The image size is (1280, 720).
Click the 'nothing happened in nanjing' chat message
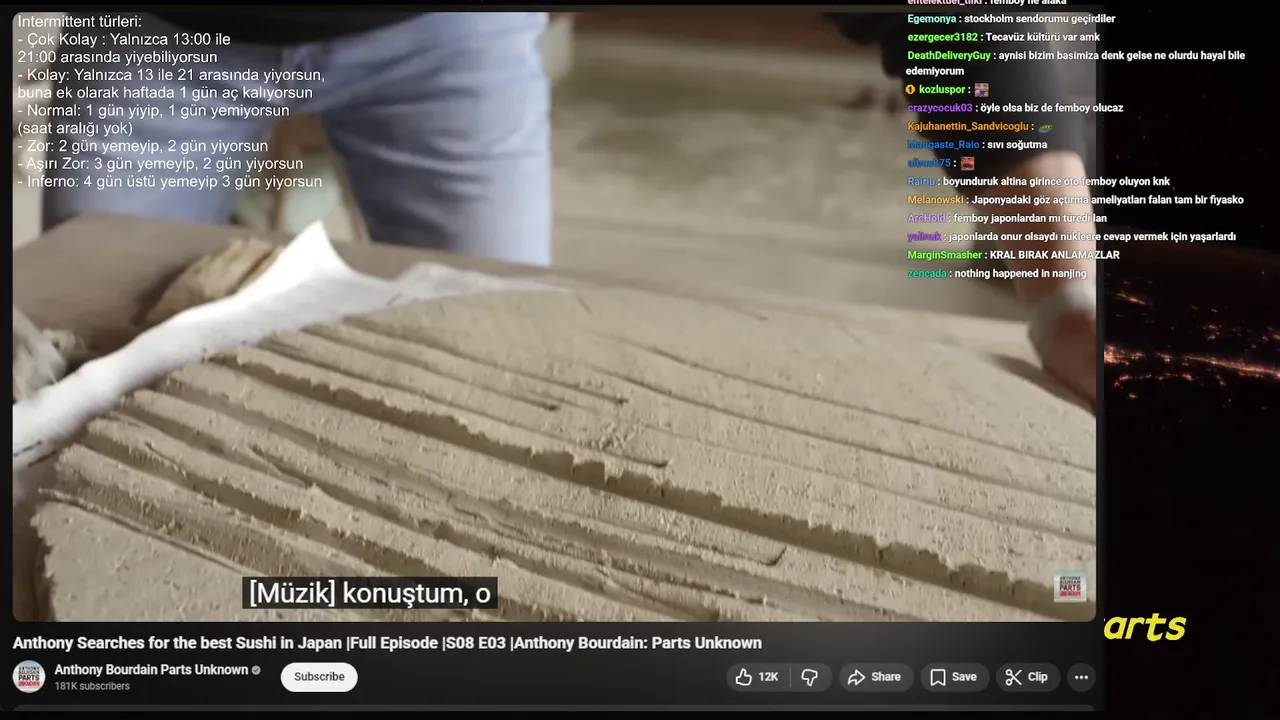(1020, 274)
